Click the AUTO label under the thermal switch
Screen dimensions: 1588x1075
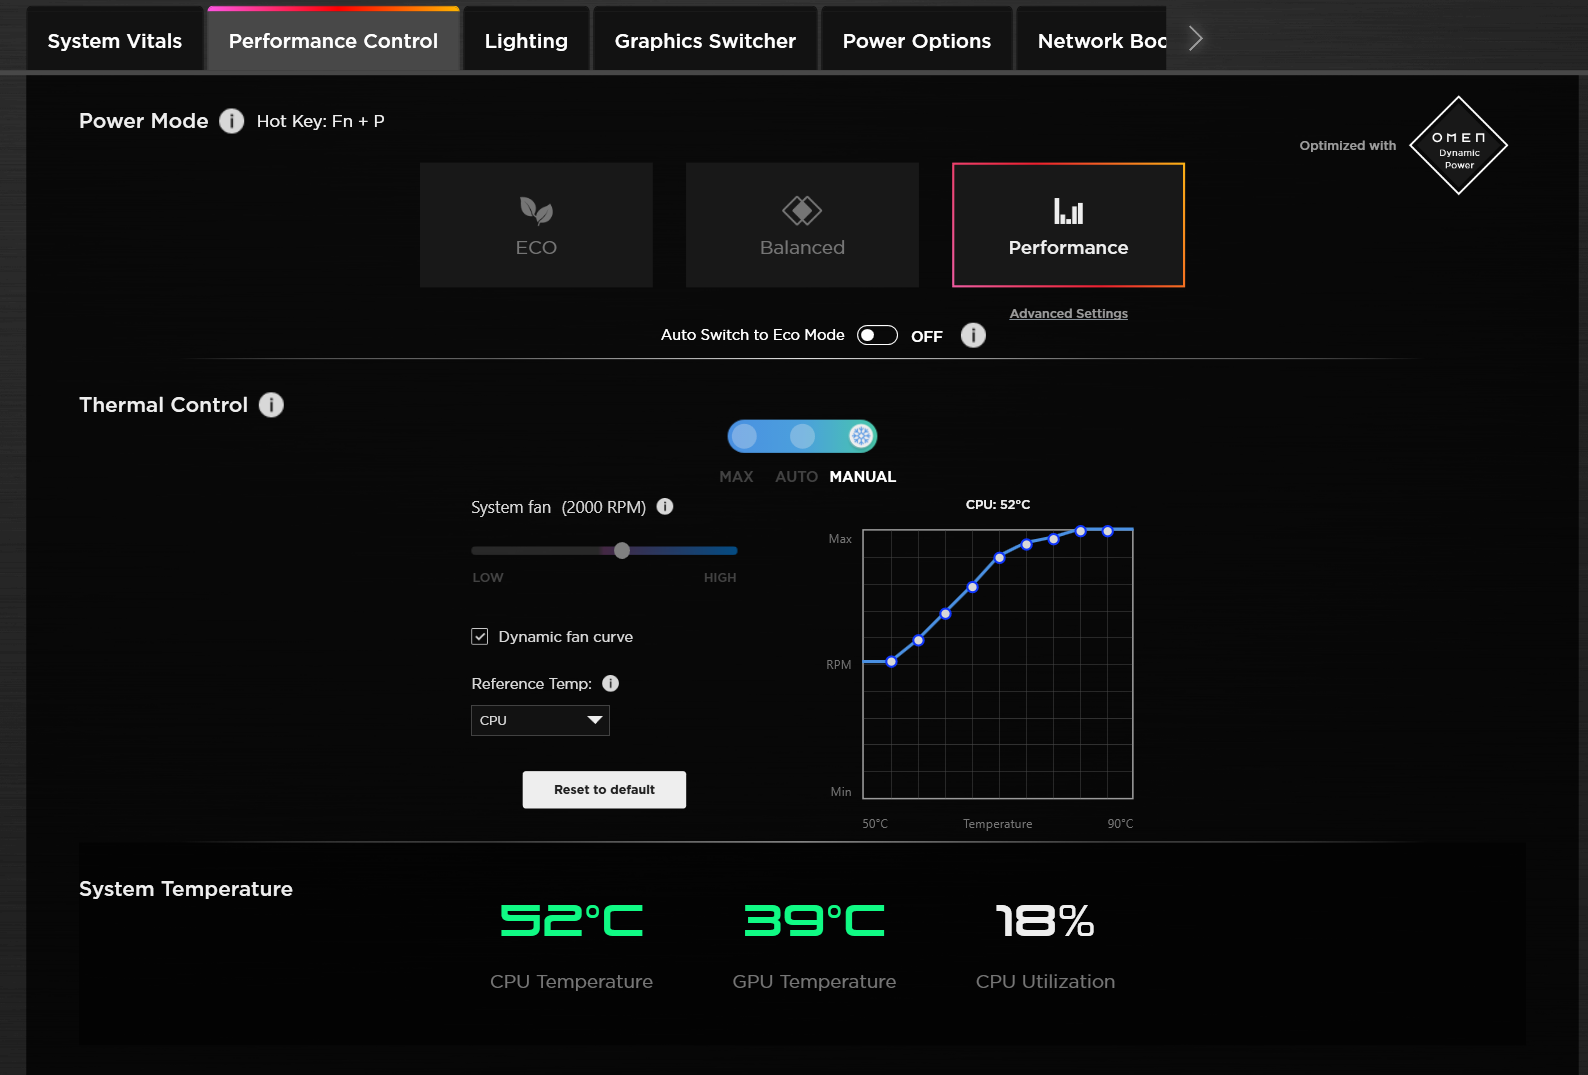796,477
